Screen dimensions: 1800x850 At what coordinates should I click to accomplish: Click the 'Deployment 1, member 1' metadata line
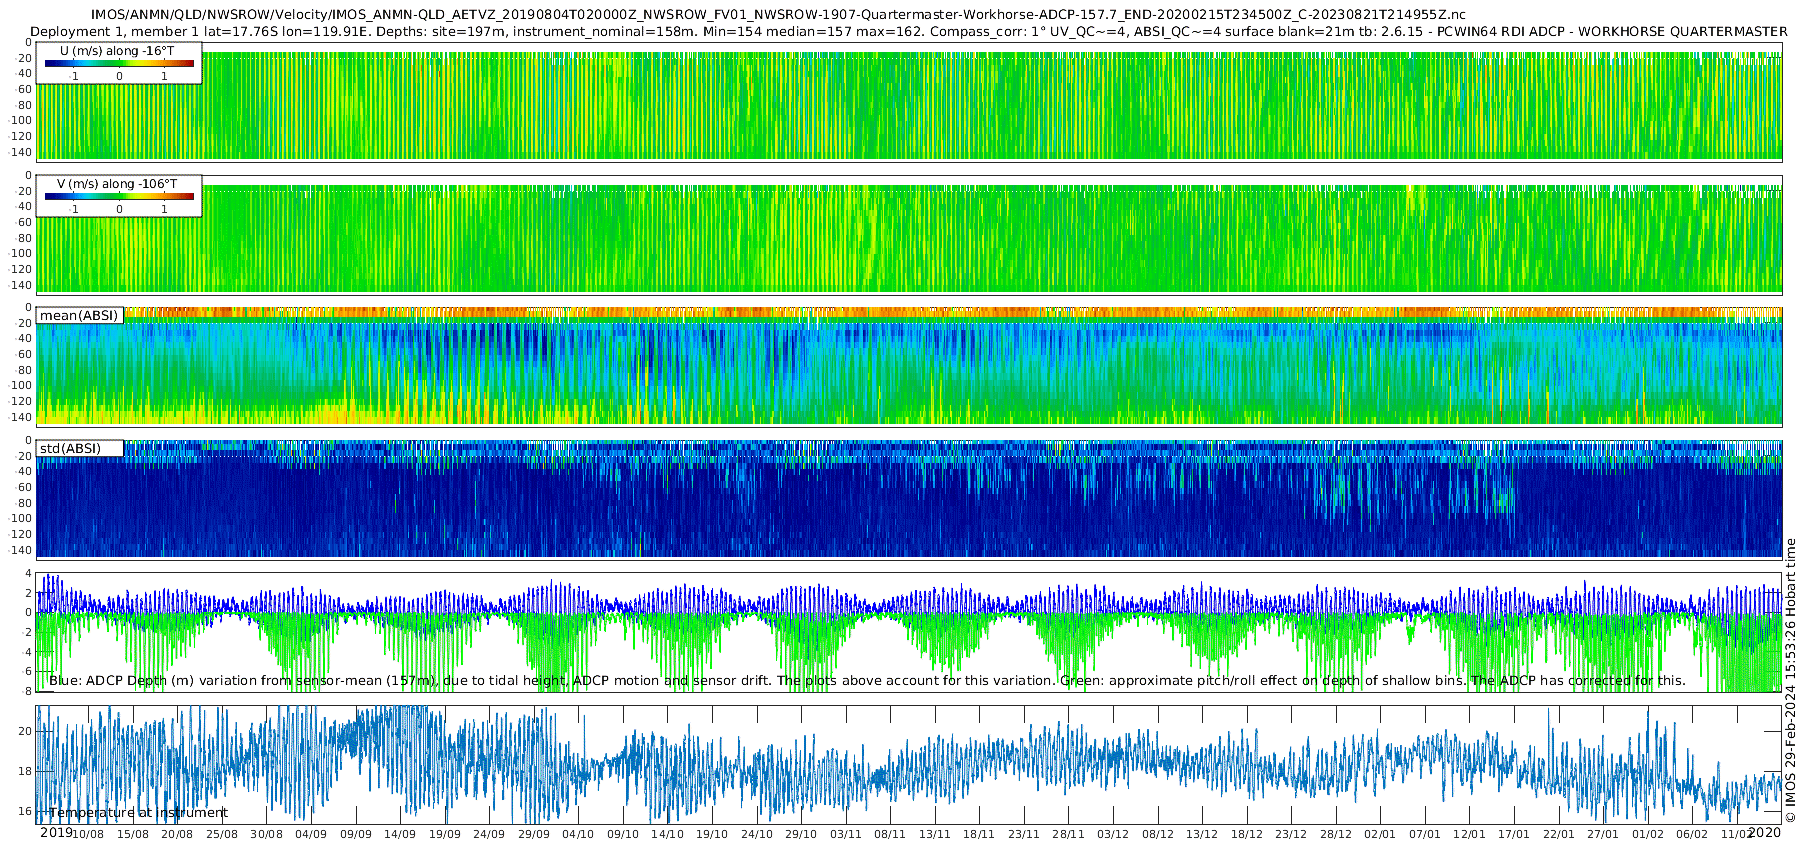click(x=909, y=32)
